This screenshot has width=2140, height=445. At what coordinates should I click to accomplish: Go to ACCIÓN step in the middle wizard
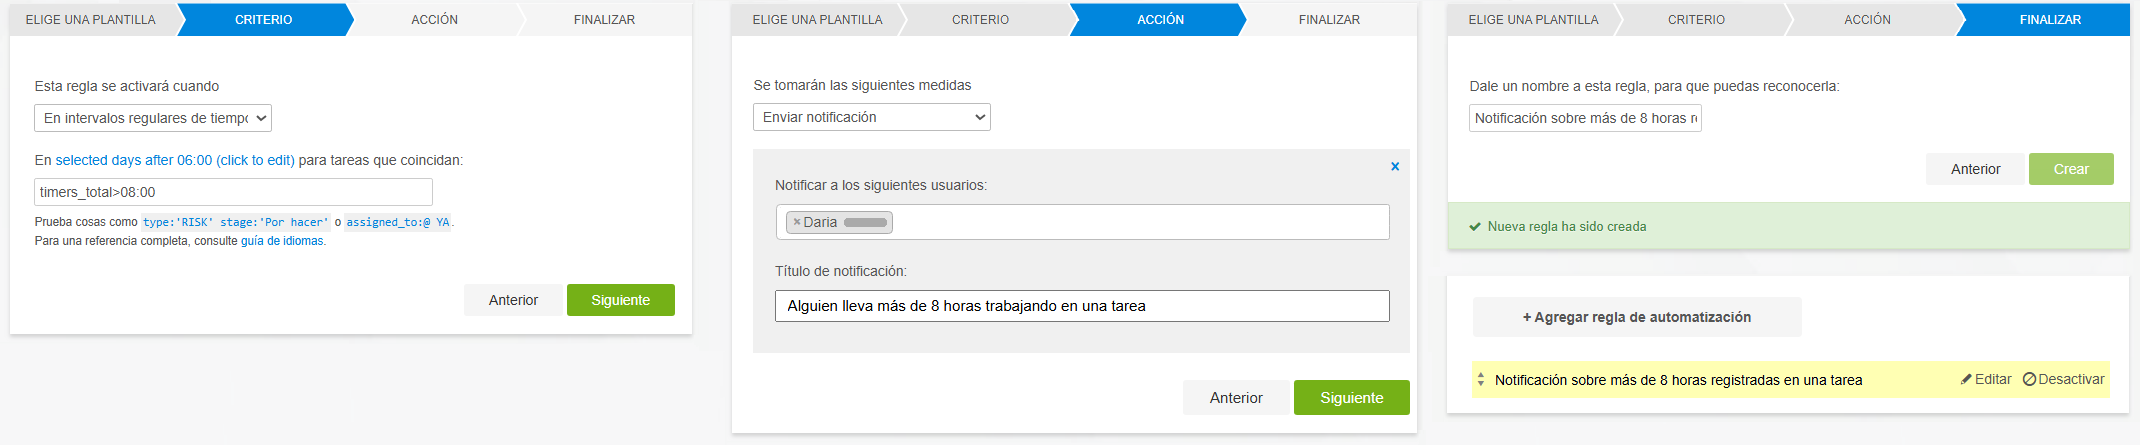click(x=1160, y=19)
